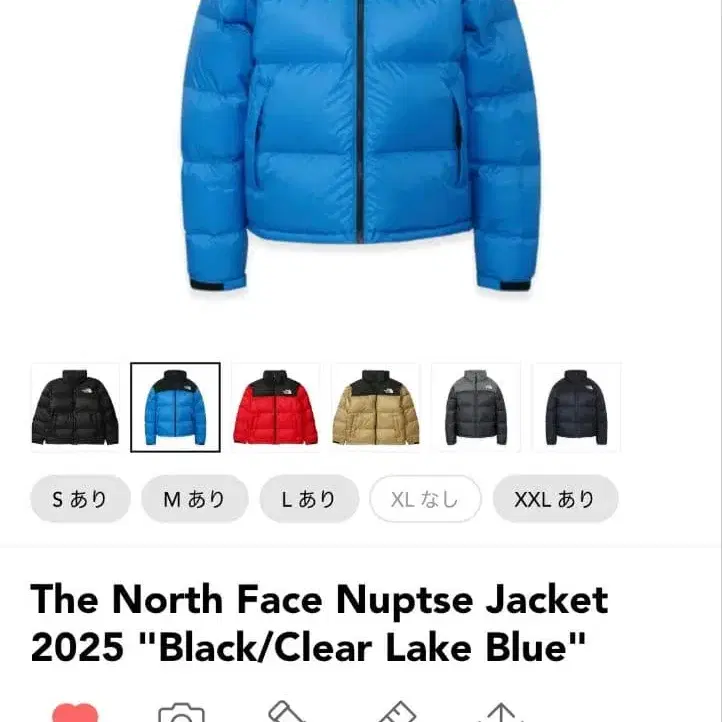Open the camera icon below title
The image size is (722, 722).
(x=181, y=712)
